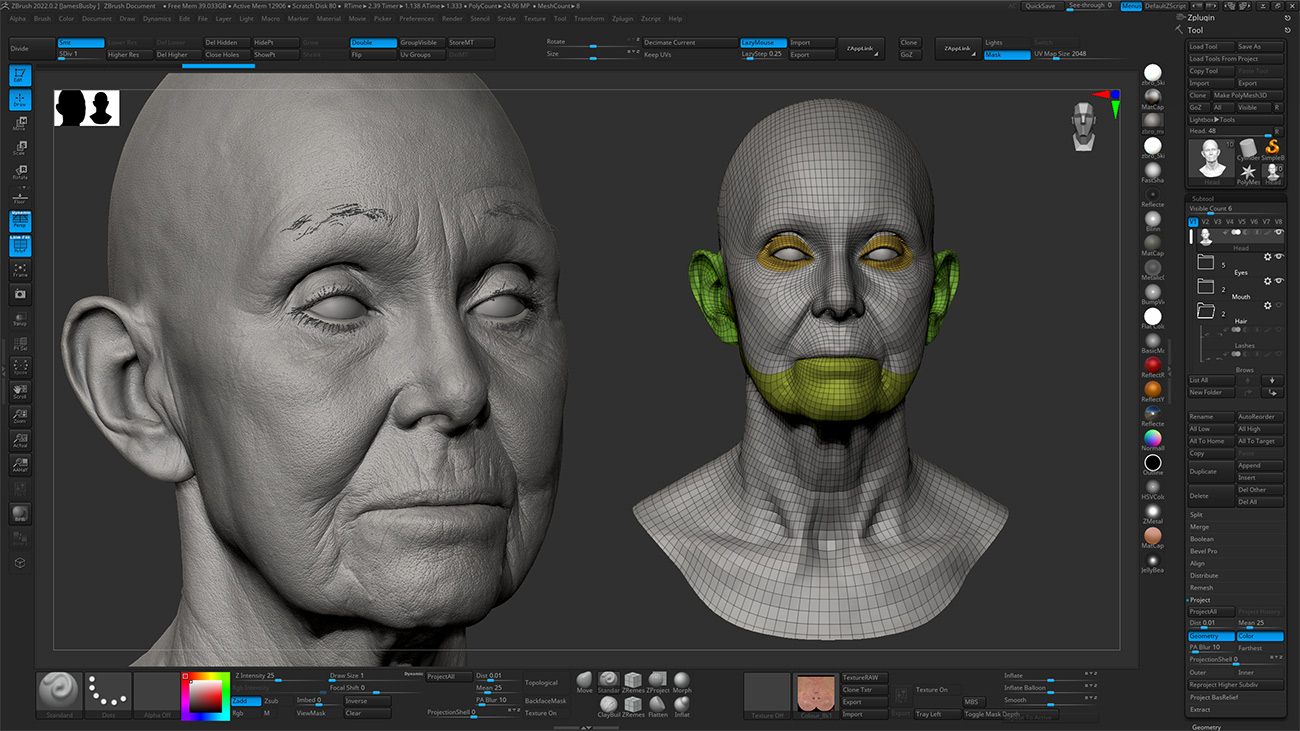Toggle the LazyMouse option
Screen dimensions: 1300x731
762,43
